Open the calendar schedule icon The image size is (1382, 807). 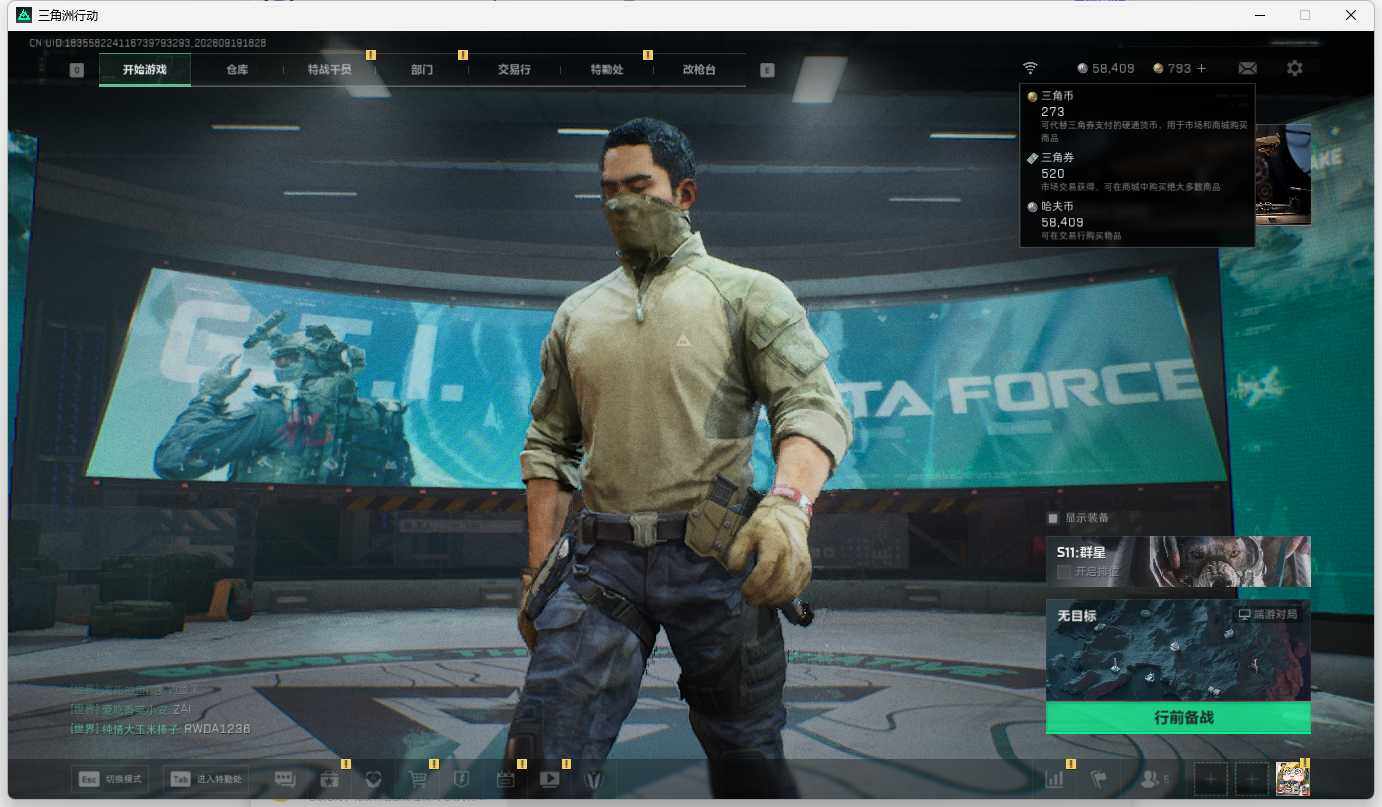coord(506,780)
